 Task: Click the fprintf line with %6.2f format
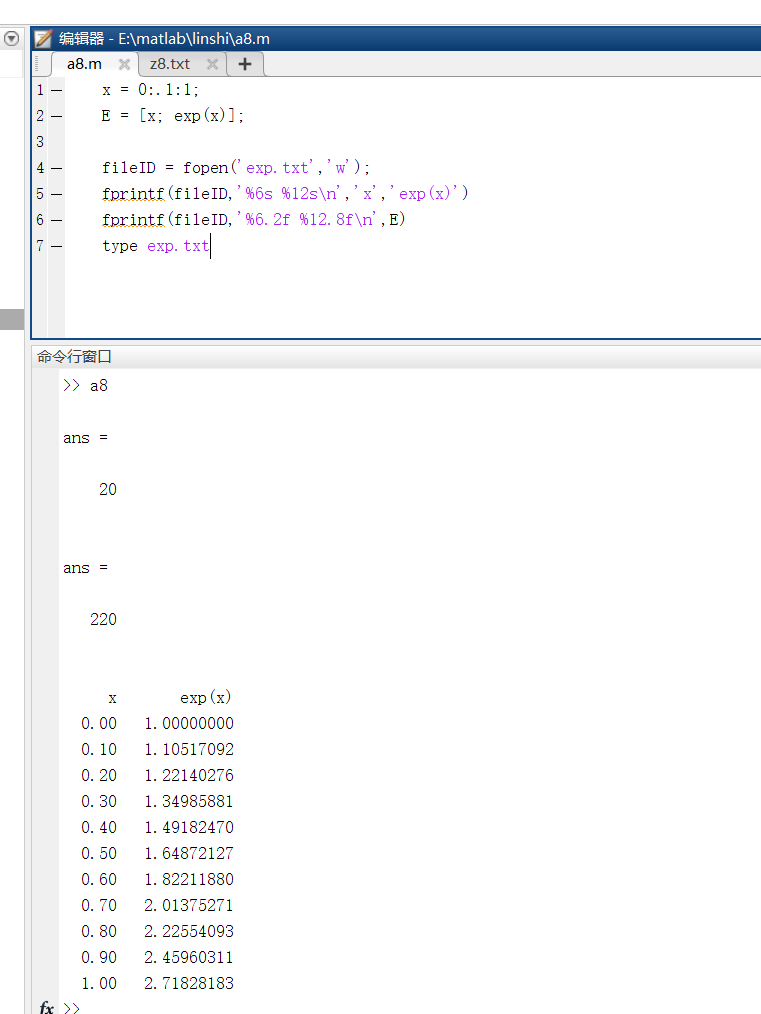[253, 220]
